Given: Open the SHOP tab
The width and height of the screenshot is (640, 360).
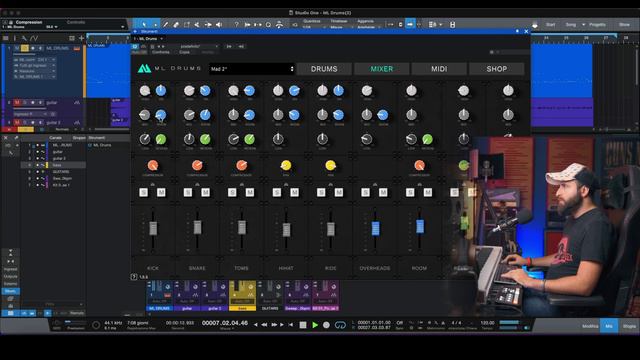Looking at the screenshot, I should point(496,69).
